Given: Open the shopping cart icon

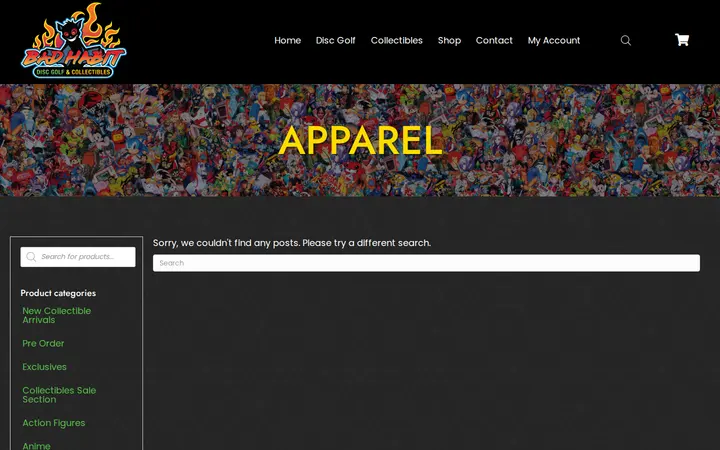Looking at the screenshot, I should [x=682, y=40].
